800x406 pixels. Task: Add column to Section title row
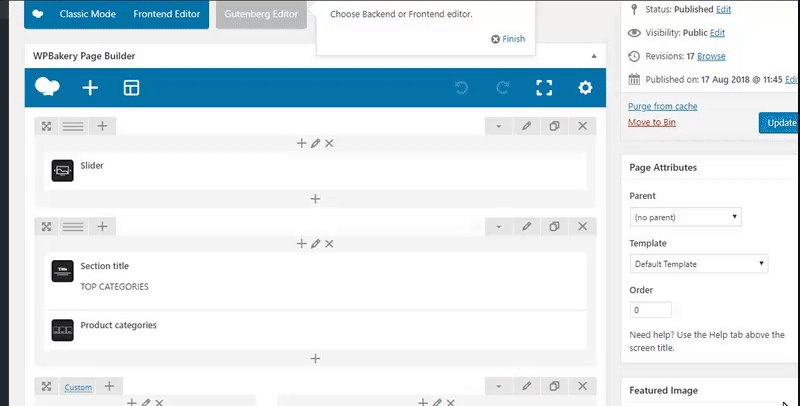(x=103, y=226)
